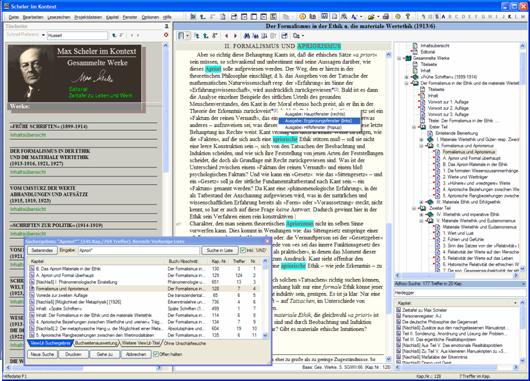The image size is (530, 381).
Task: Select 'Inhaltsübersicht' at tree top
Action: pos(435,46)
